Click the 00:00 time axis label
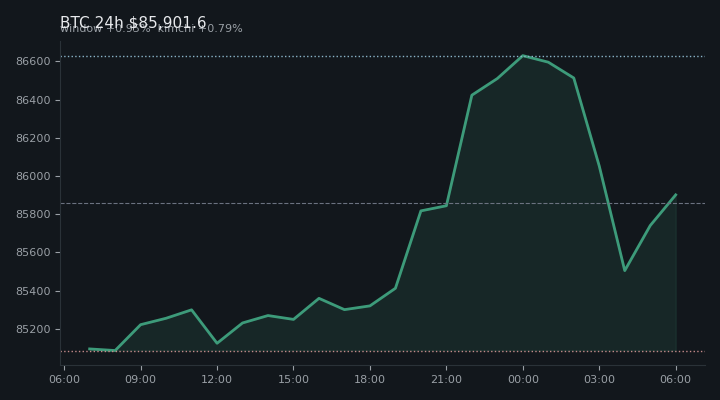Viewport: 720px width, 400px height. point(523,379)
